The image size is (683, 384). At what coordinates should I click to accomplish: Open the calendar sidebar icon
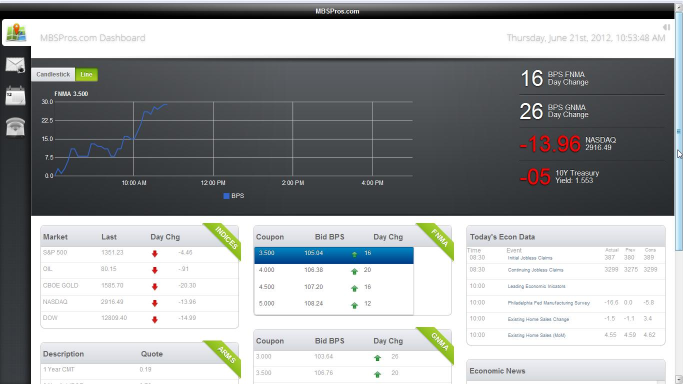click(15, 96)
